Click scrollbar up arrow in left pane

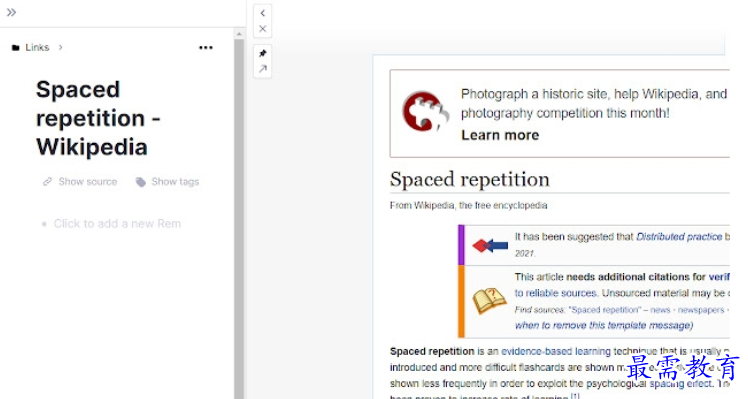(x=239, y=34)
